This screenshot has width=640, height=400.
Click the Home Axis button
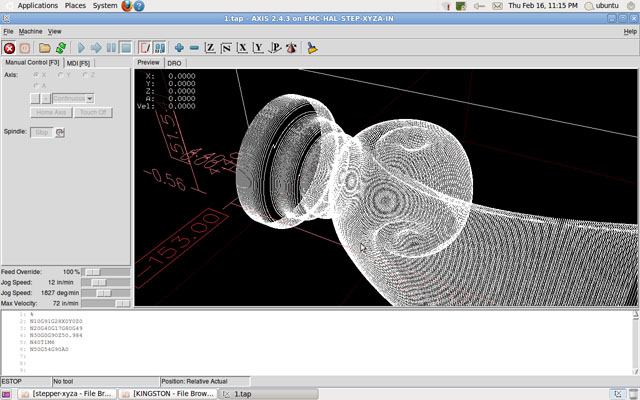(x=51, y=113)
